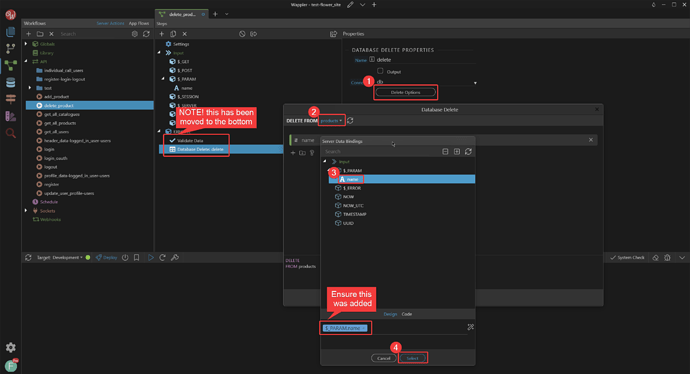Select the delete_prod... document tab
Screen dimensions: 690x374
(x=182, y=14)
